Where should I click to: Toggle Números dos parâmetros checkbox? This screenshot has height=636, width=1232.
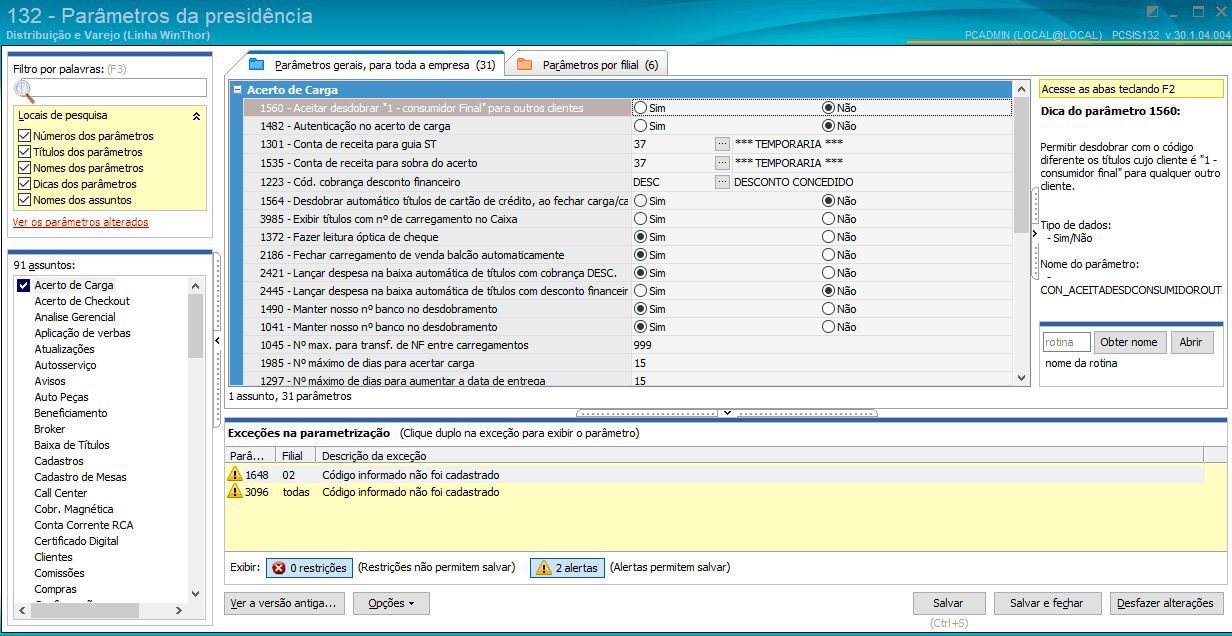(25, 136)
